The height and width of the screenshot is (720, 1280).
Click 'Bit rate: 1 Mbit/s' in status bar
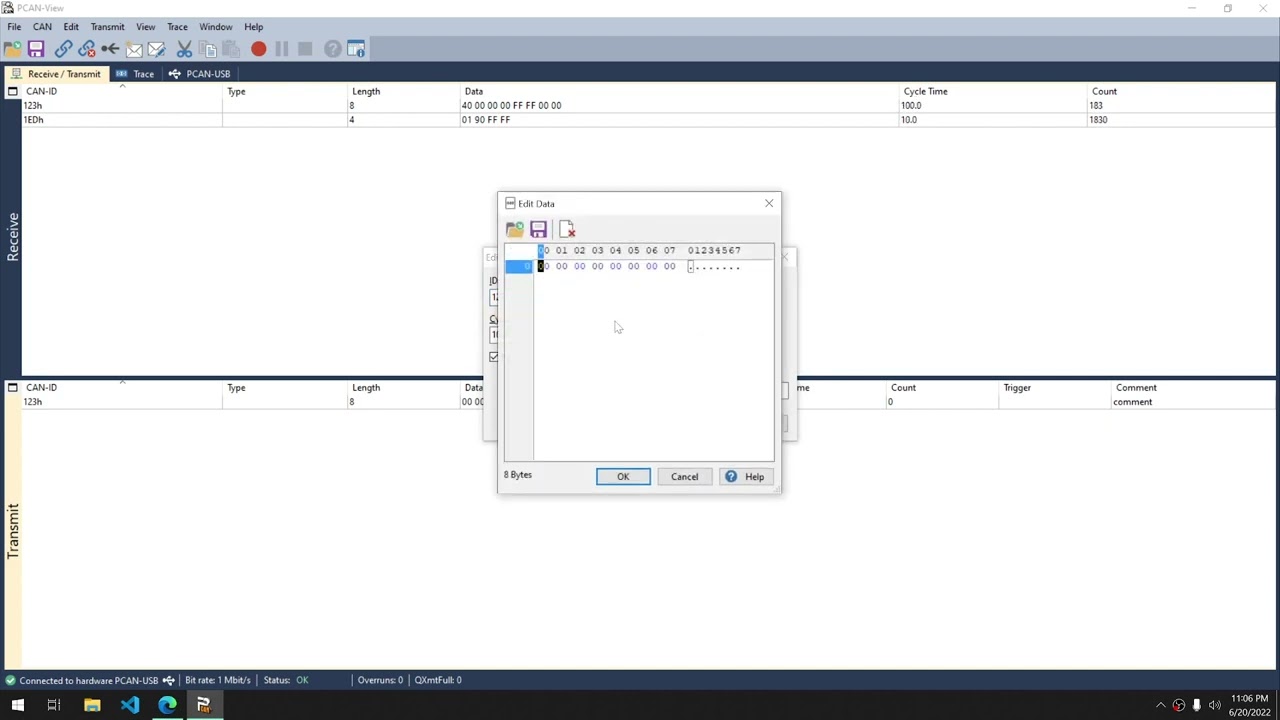click(218, 680)
